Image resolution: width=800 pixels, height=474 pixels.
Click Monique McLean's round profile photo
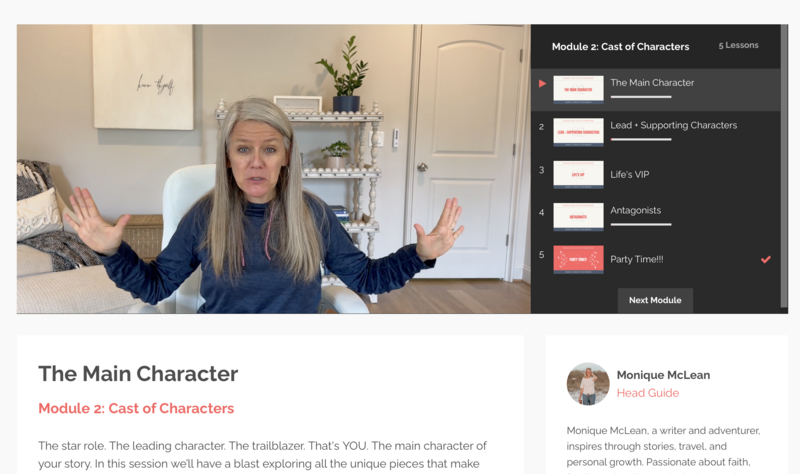coord(588,384)
